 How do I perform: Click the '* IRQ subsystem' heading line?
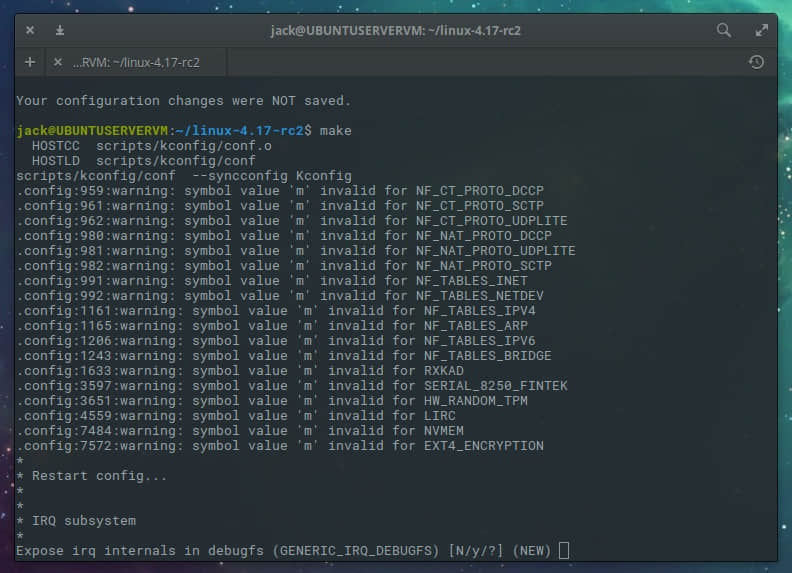pyautogui.click(x=76, y=520)
